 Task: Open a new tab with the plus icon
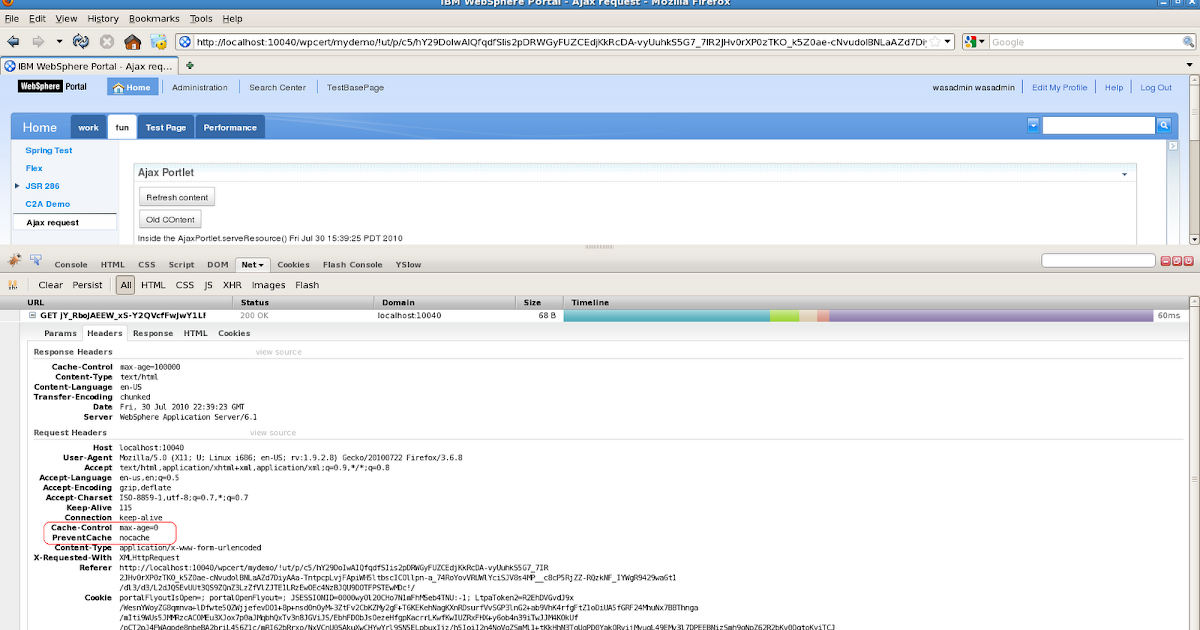(190, 66)
